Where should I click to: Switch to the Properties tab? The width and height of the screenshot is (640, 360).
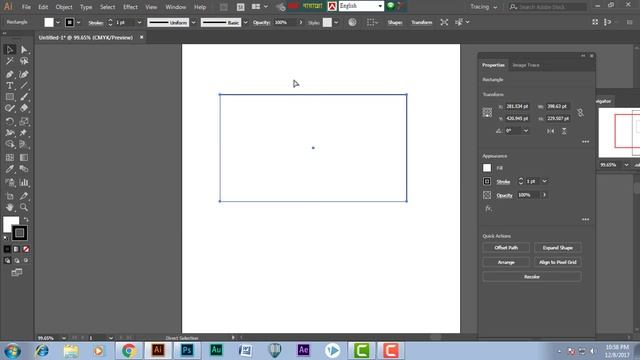pos(493,65)
